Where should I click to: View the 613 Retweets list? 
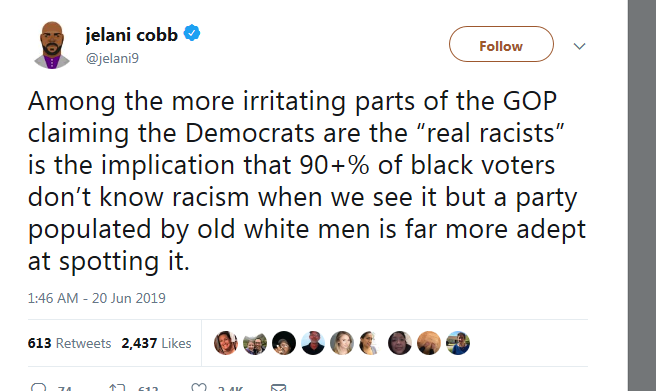[69, 343]
